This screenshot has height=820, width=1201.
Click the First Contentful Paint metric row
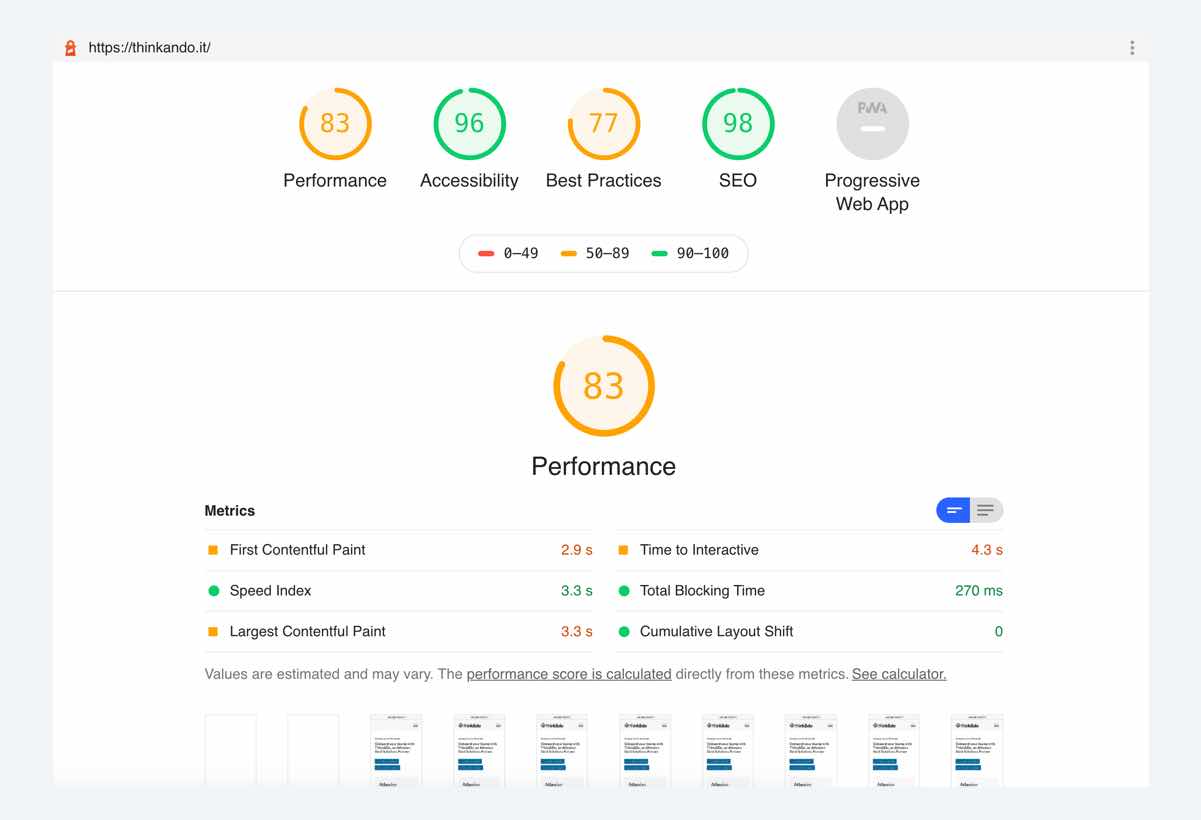click(x=398, y=550)
